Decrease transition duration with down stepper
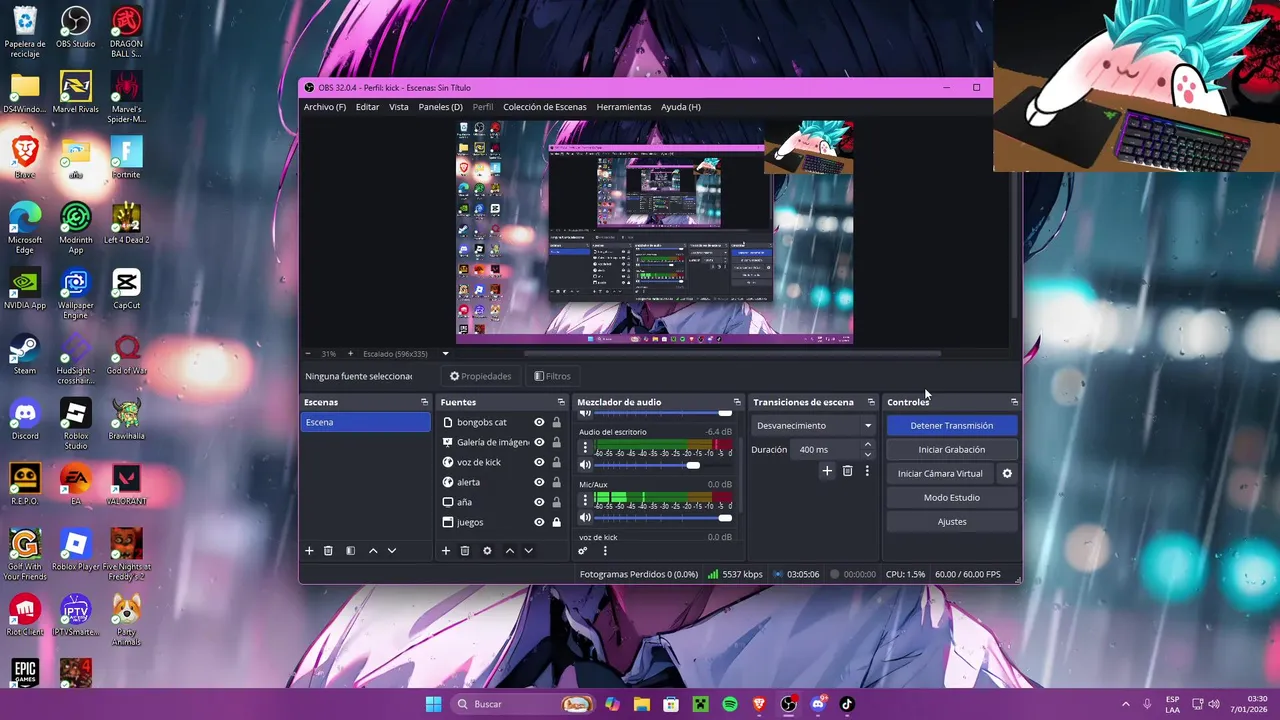 (x=868, y=454)
